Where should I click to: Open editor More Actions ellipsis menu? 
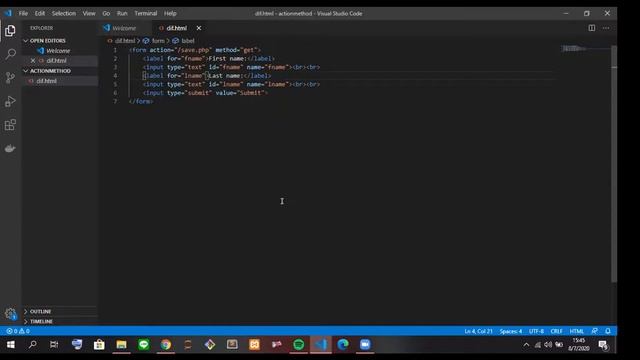tap(606, 28)
